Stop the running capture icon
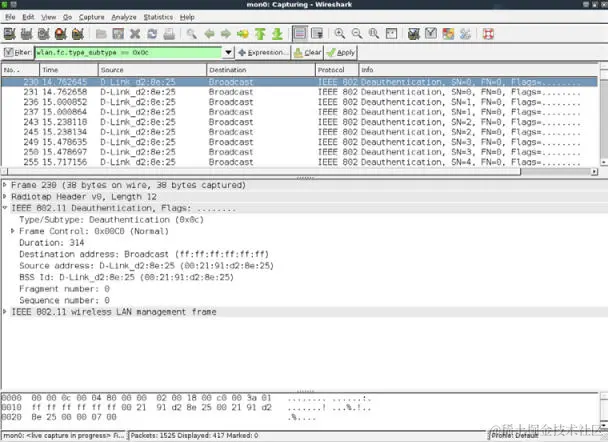 60,34
